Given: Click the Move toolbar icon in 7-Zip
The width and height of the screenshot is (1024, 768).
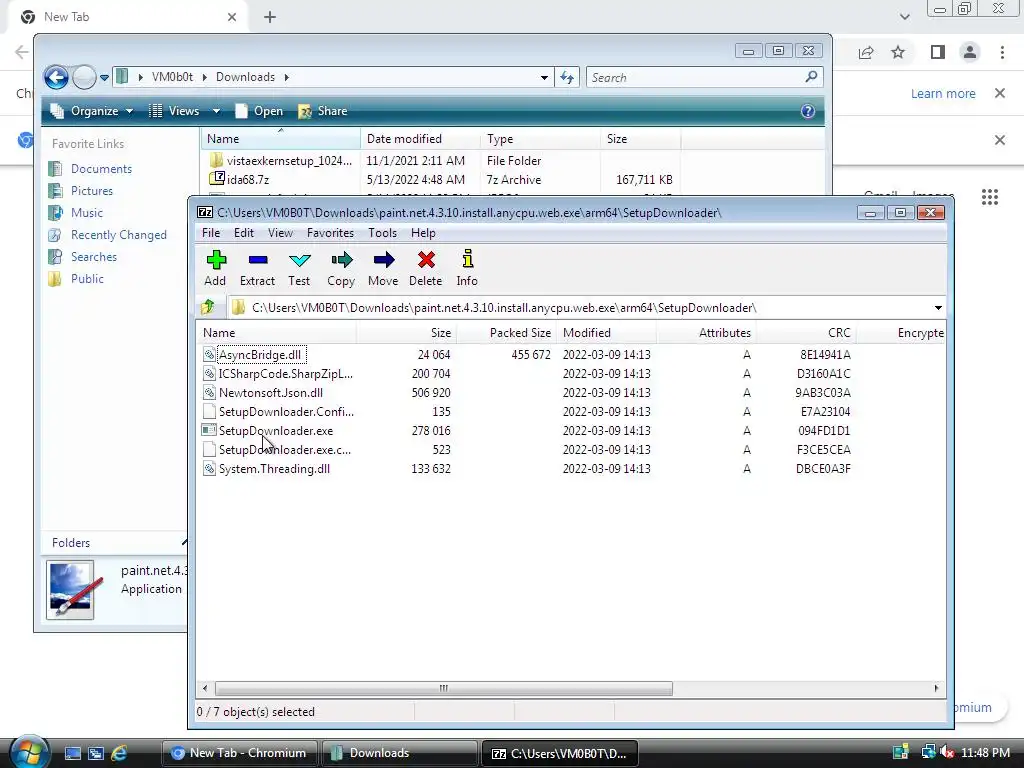Looking at the screenshot, I should [x=383, y=268].
